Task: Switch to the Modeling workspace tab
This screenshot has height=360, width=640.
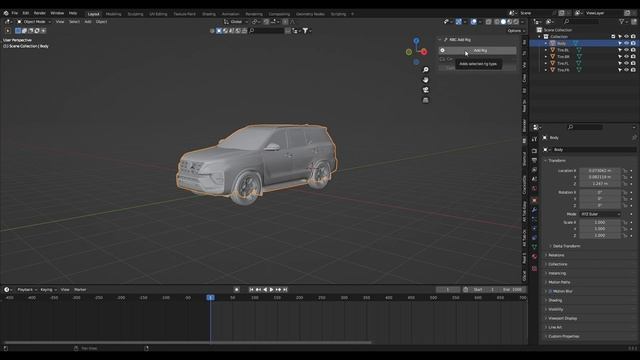Action: pos(113,14)
